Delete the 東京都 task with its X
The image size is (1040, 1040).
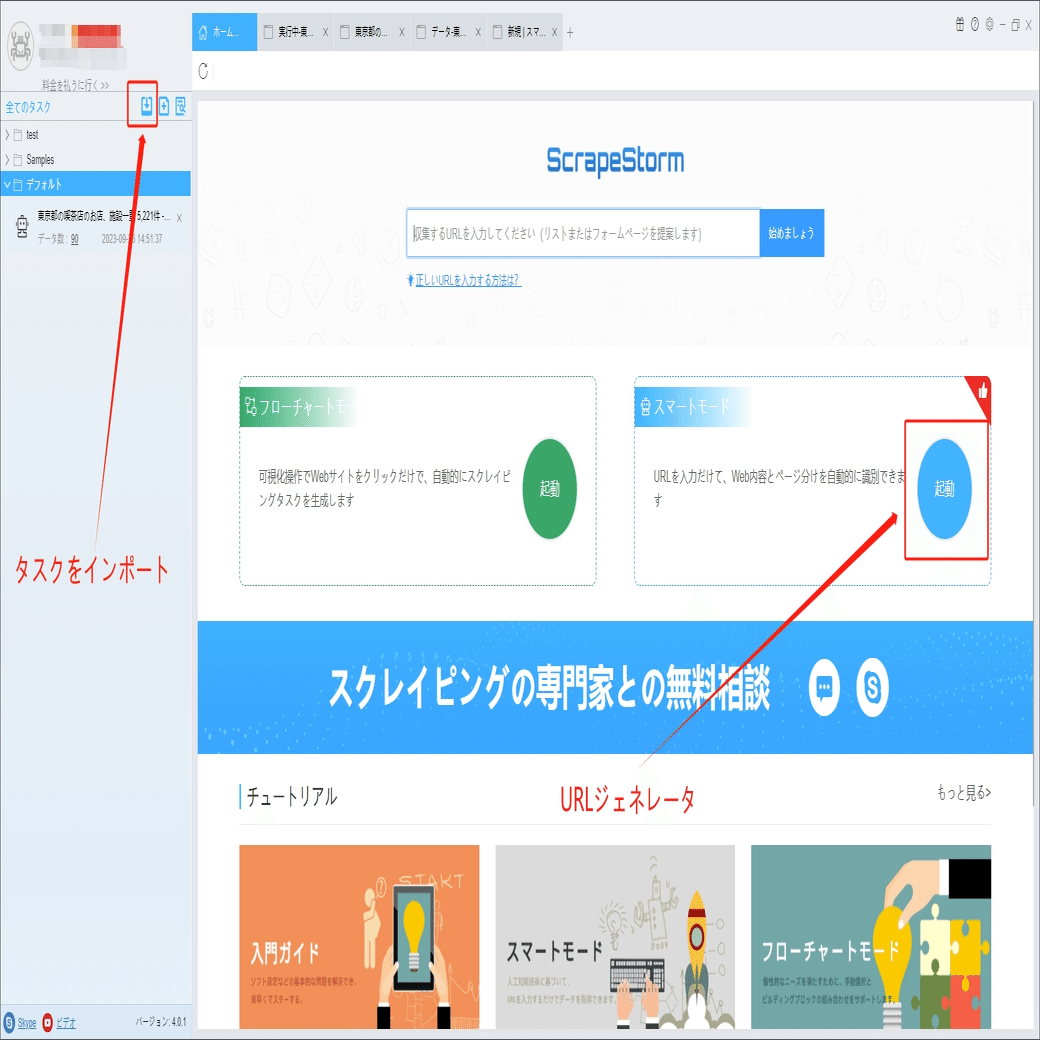point(179,218)
